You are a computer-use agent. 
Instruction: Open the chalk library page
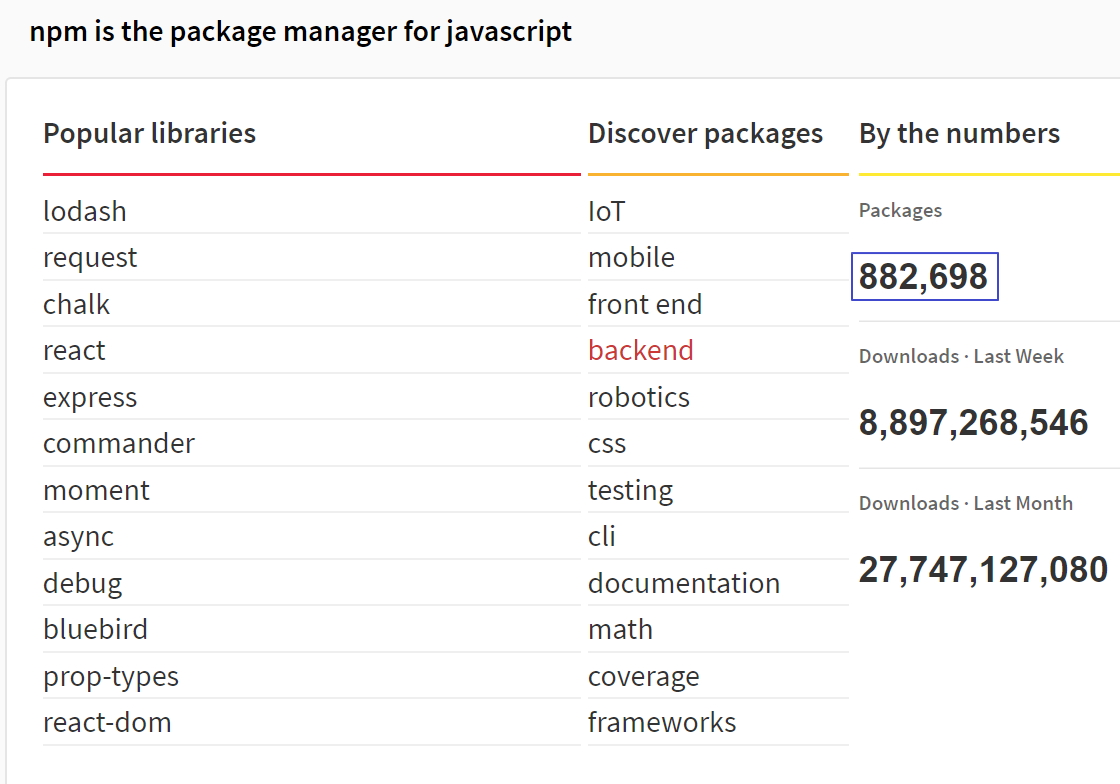[77, 305]
